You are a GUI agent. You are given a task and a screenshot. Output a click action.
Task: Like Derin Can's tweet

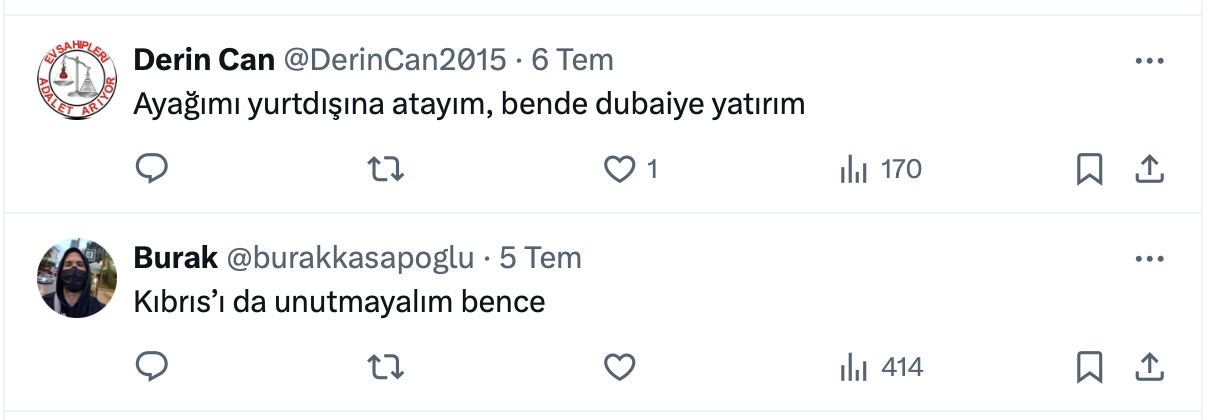point(621,170)
